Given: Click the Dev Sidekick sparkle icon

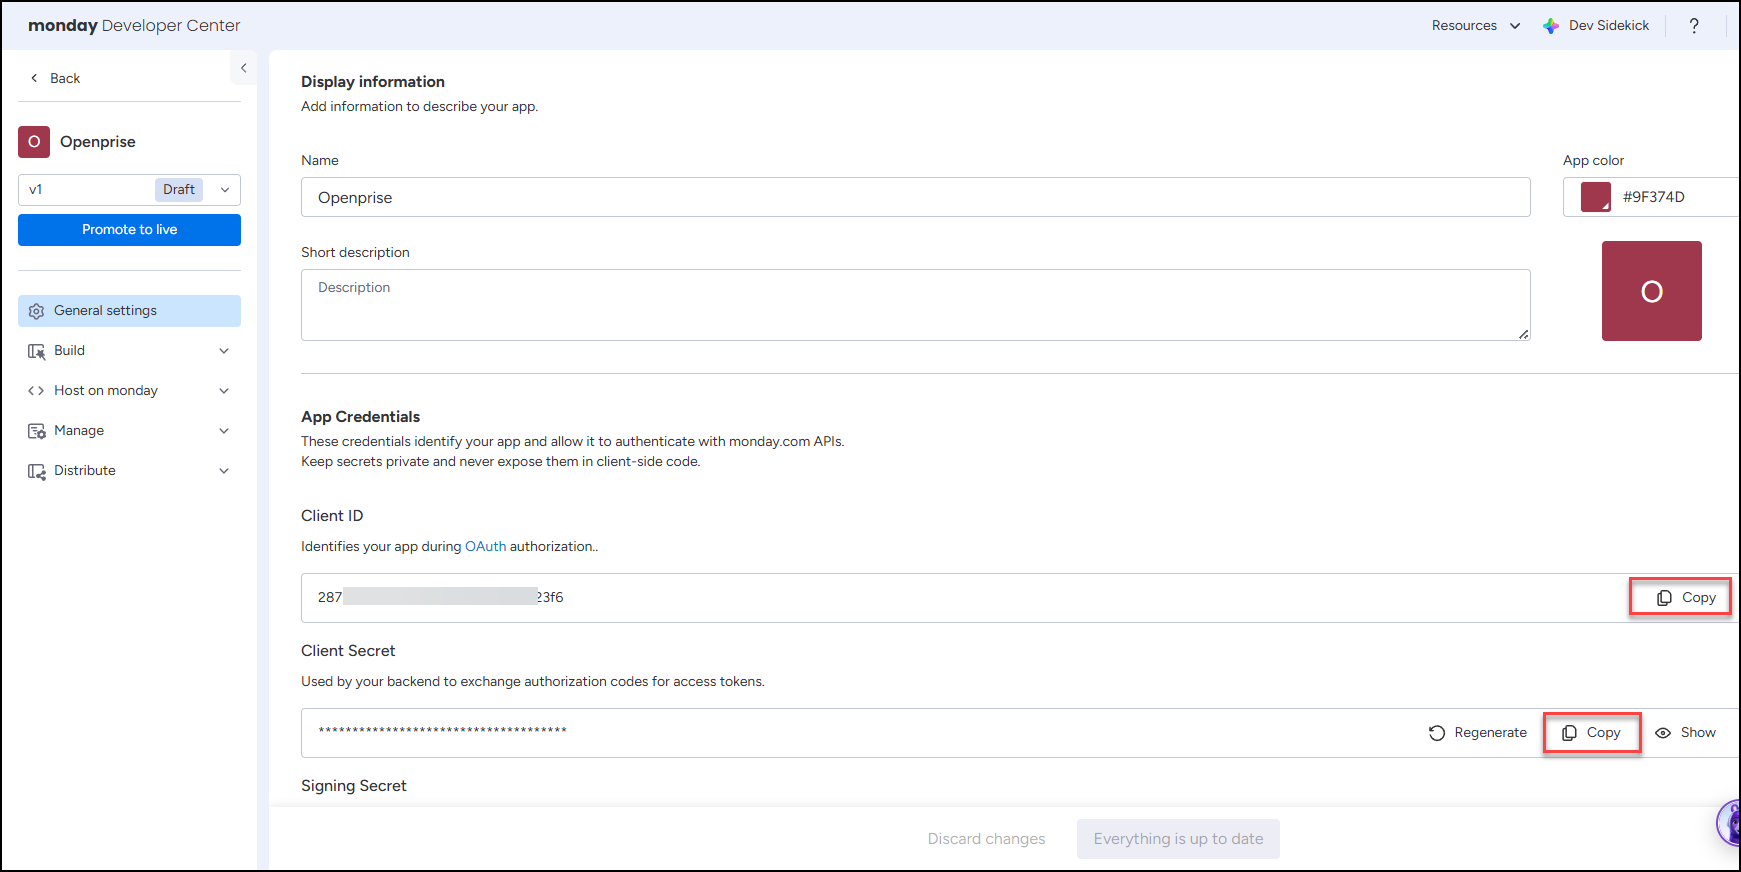Looking at the screenshot, I should point(1550,26).
